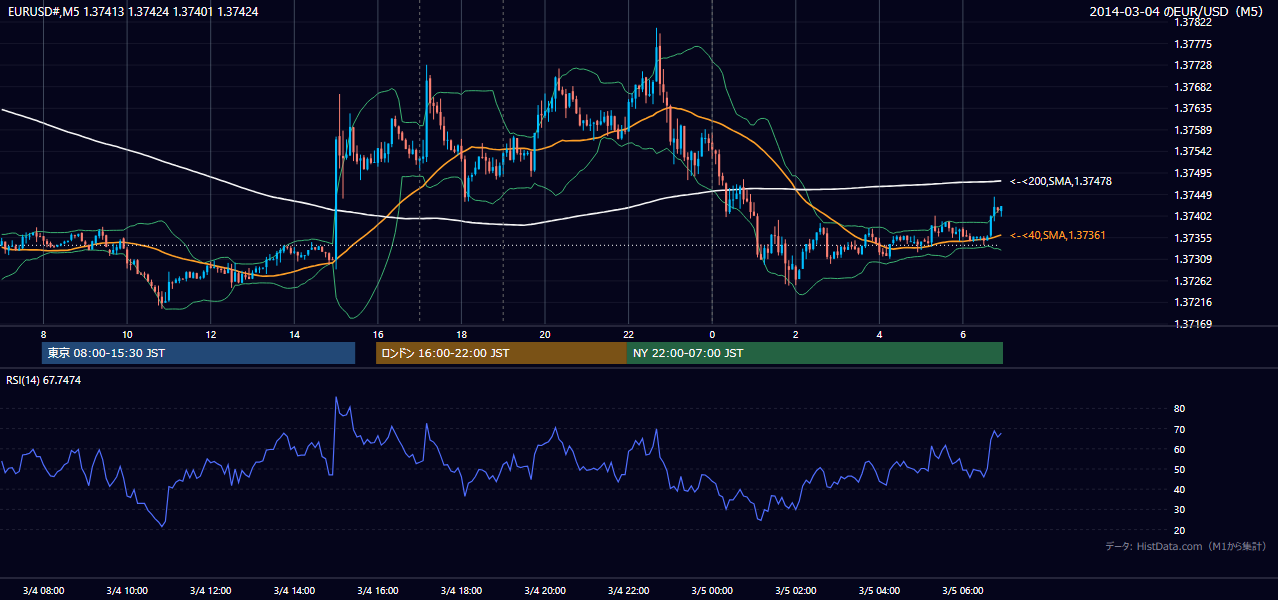Click the 3/4 12:00 time label

210,591
